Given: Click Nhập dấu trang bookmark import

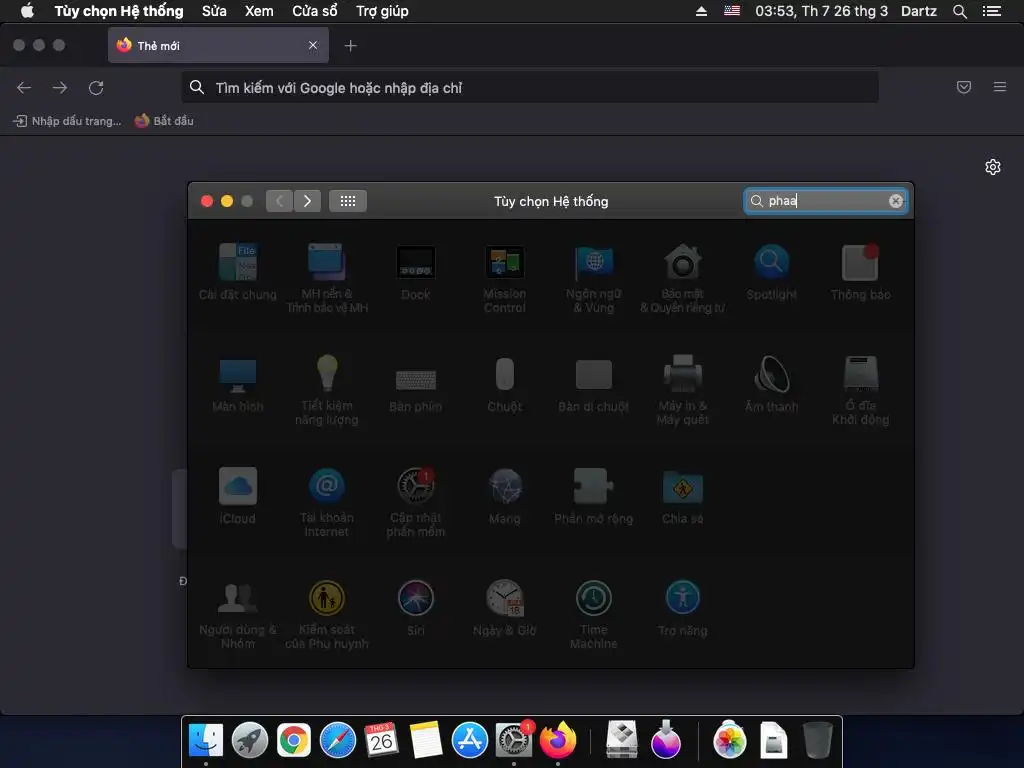Looking at the screenshot, I should coord(67,121).
